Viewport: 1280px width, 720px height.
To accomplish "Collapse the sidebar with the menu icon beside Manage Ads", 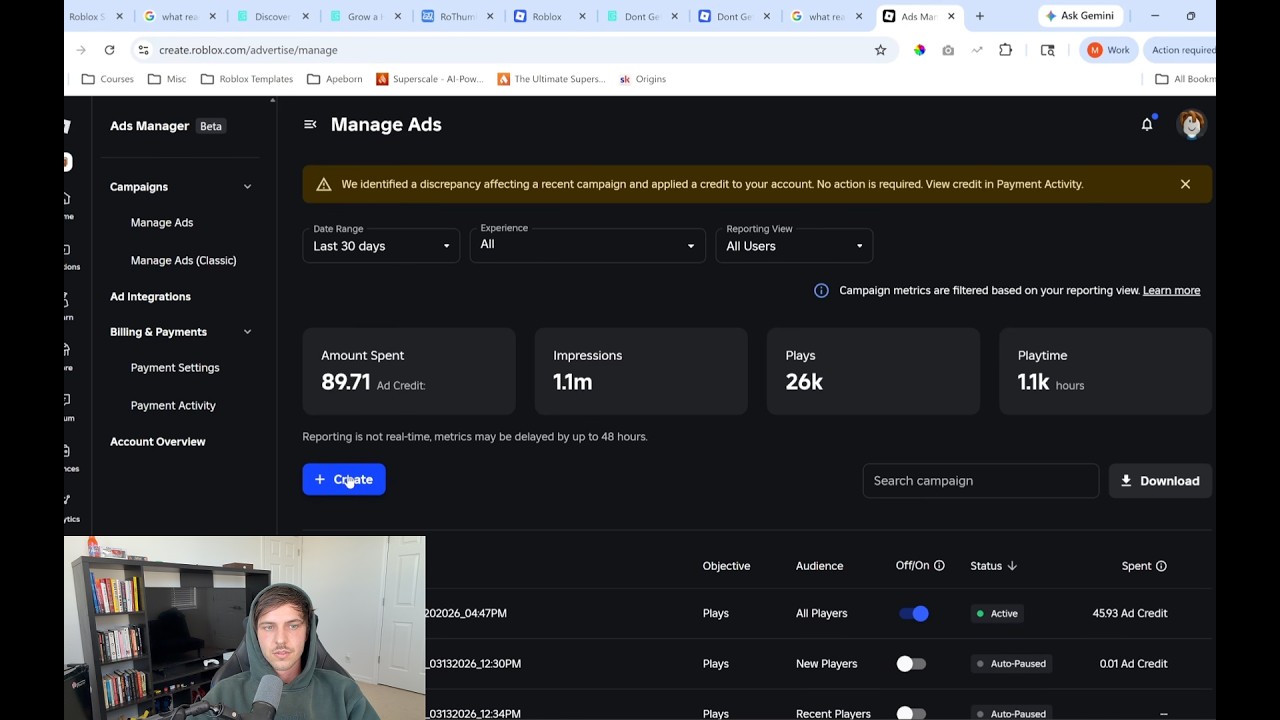I will coord(310,125).
